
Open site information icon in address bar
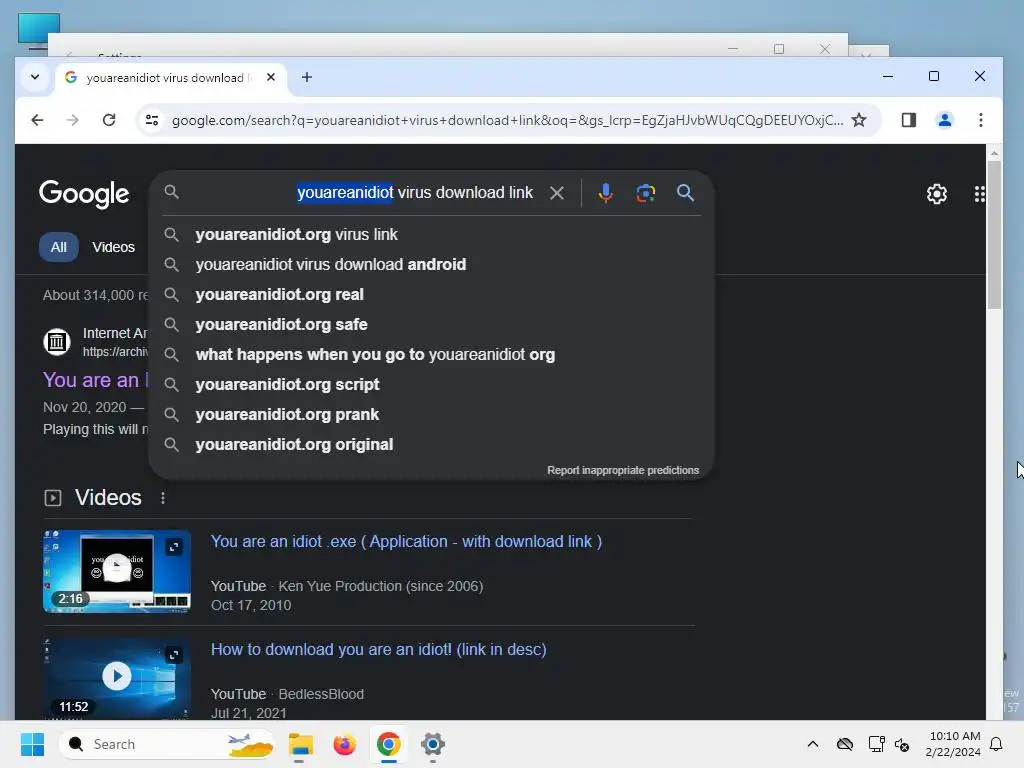(x=152, y=120)
